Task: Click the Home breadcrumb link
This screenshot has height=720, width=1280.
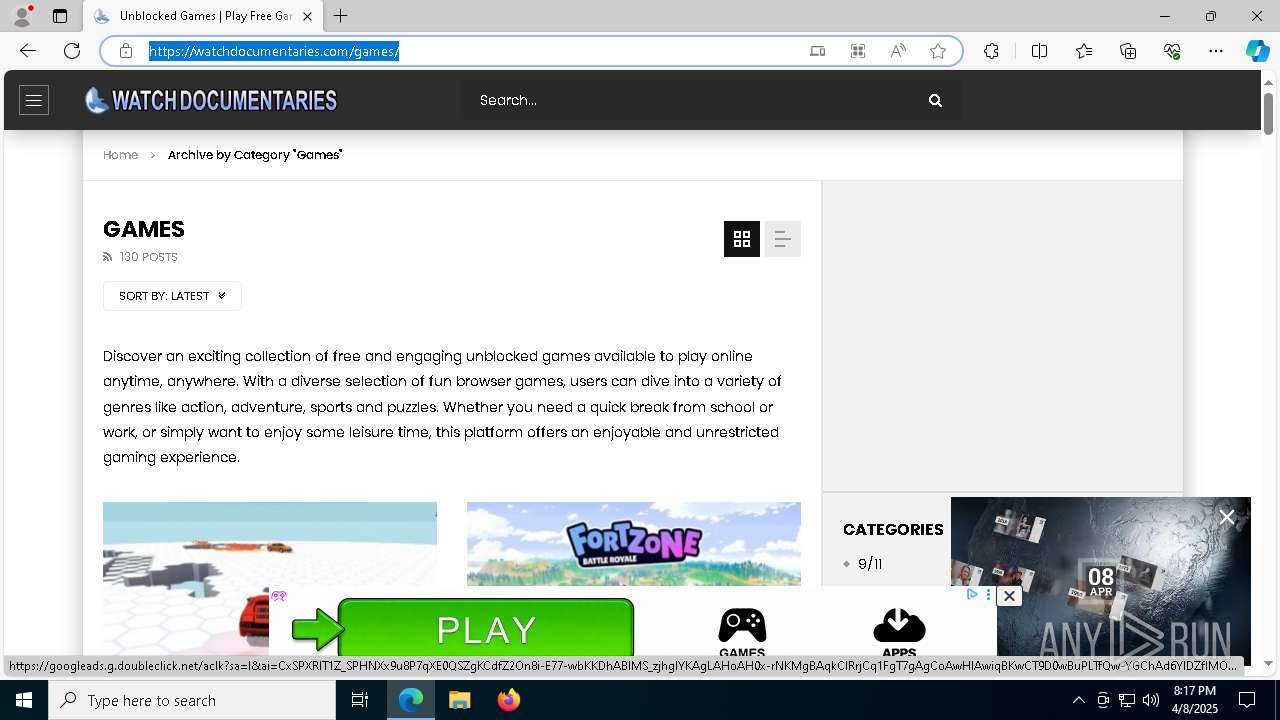Action: click(x=120, y=155)
